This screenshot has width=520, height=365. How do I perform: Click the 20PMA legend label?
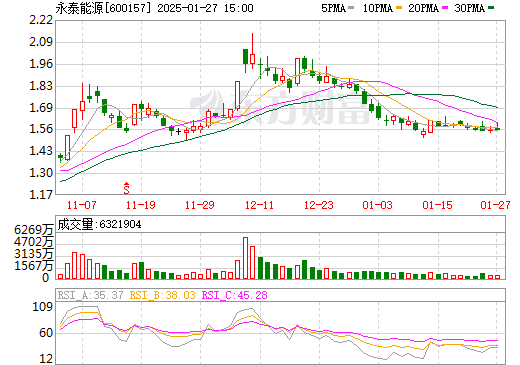[x=423, y=8]
